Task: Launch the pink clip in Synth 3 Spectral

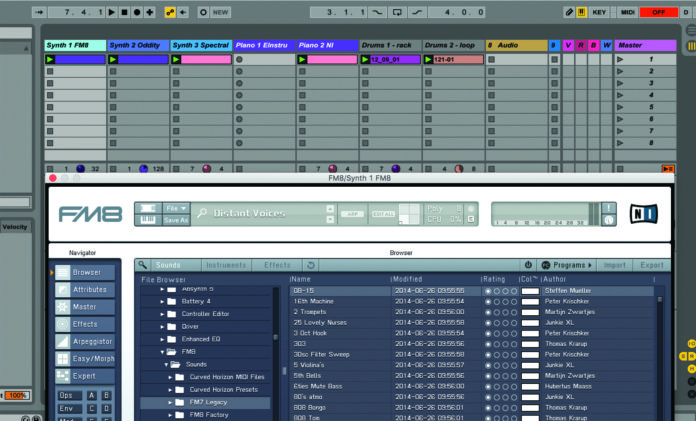Action: (176, 60)
